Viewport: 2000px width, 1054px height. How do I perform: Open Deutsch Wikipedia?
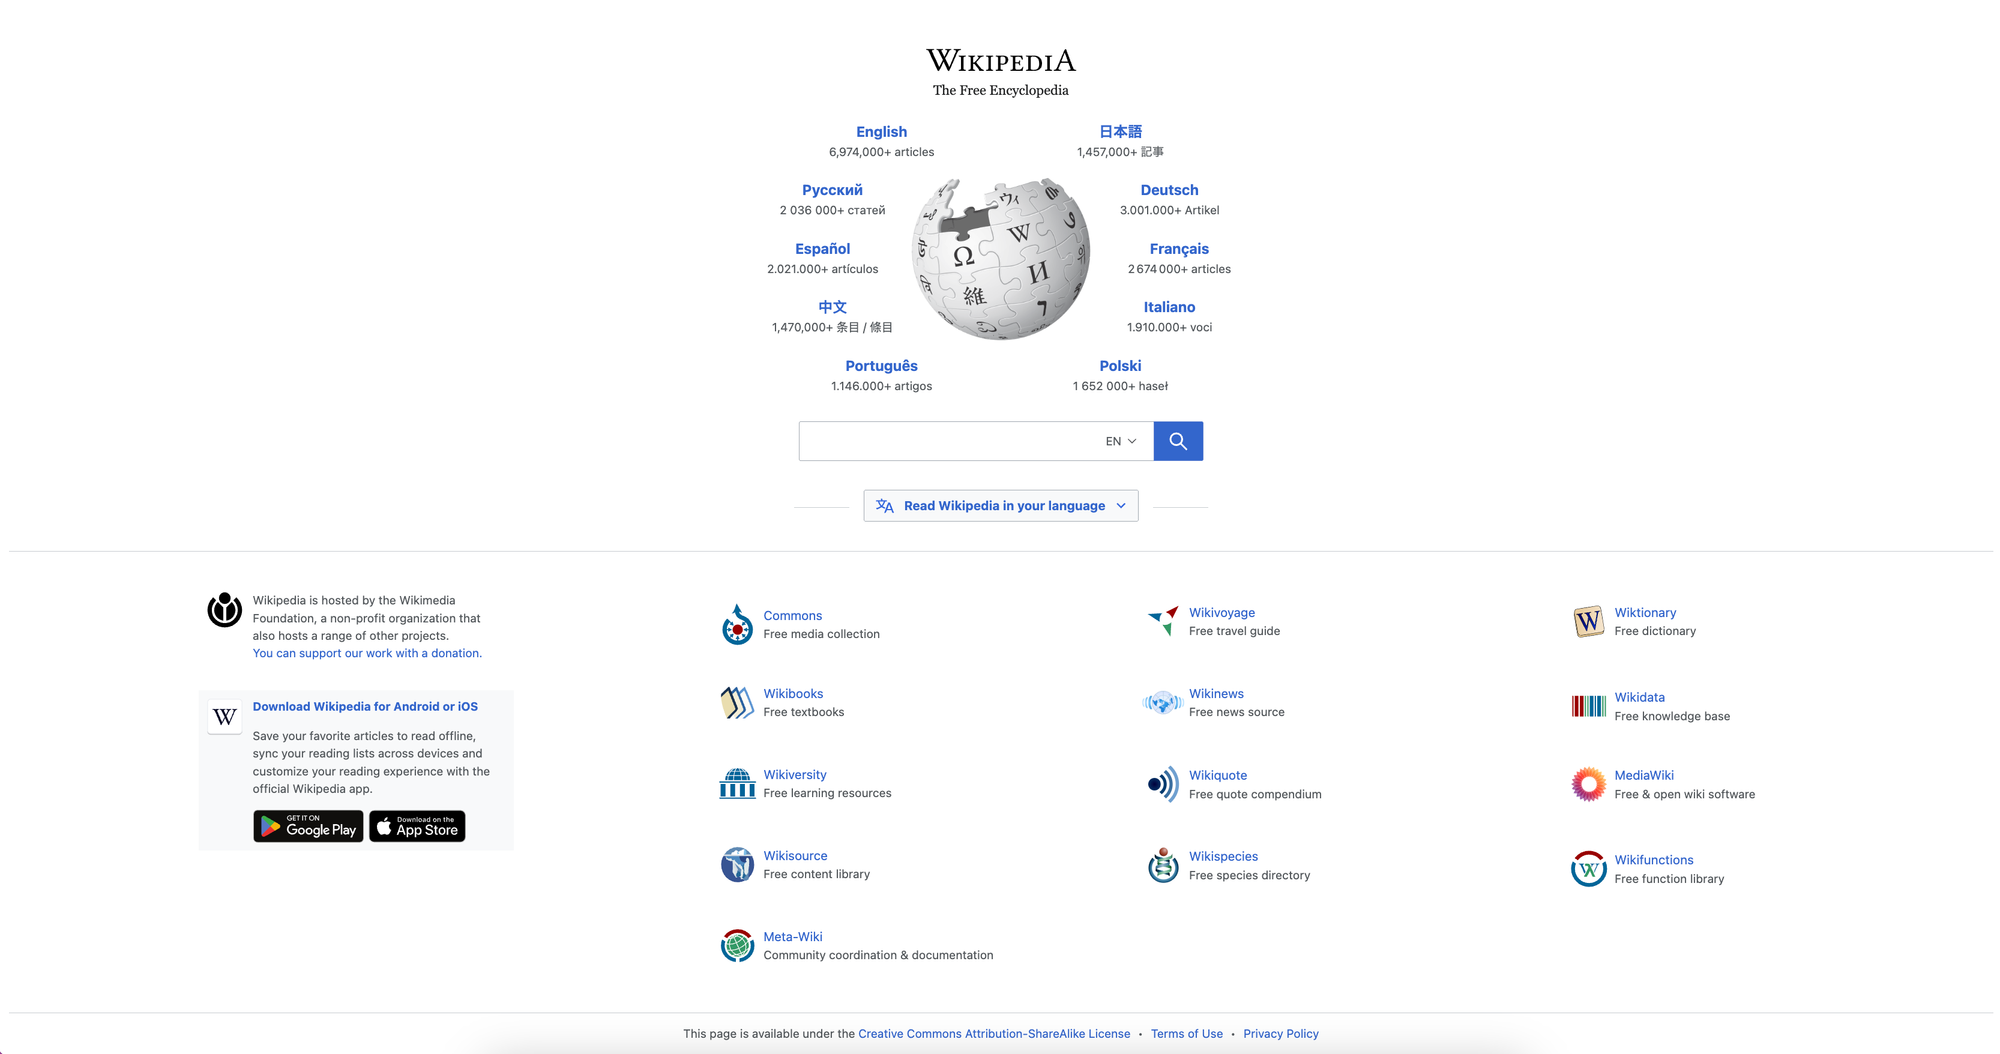click(1169, 190)
